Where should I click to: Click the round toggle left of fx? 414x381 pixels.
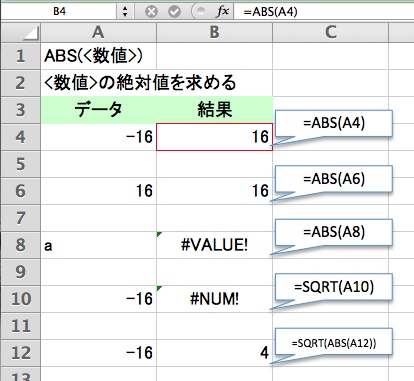coord(201,12)
